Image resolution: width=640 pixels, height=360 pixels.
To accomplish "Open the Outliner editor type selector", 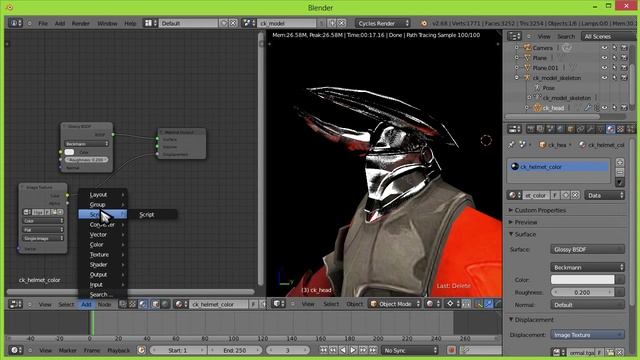I will point(514,36).
